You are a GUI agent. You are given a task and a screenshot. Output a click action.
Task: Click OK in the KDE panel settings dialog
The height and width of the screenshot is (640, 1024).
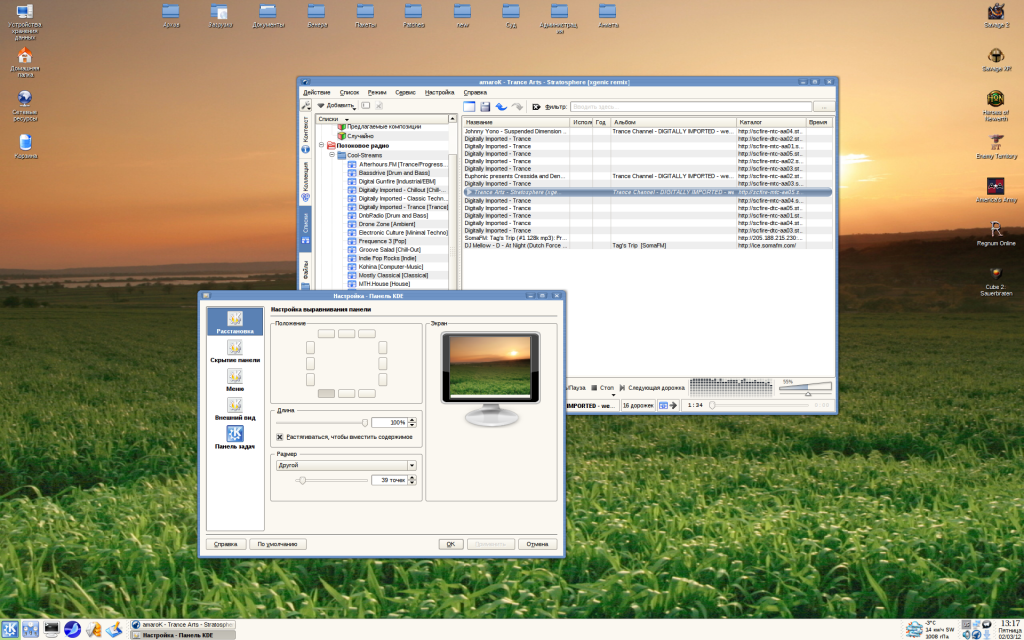coord(451,544)
